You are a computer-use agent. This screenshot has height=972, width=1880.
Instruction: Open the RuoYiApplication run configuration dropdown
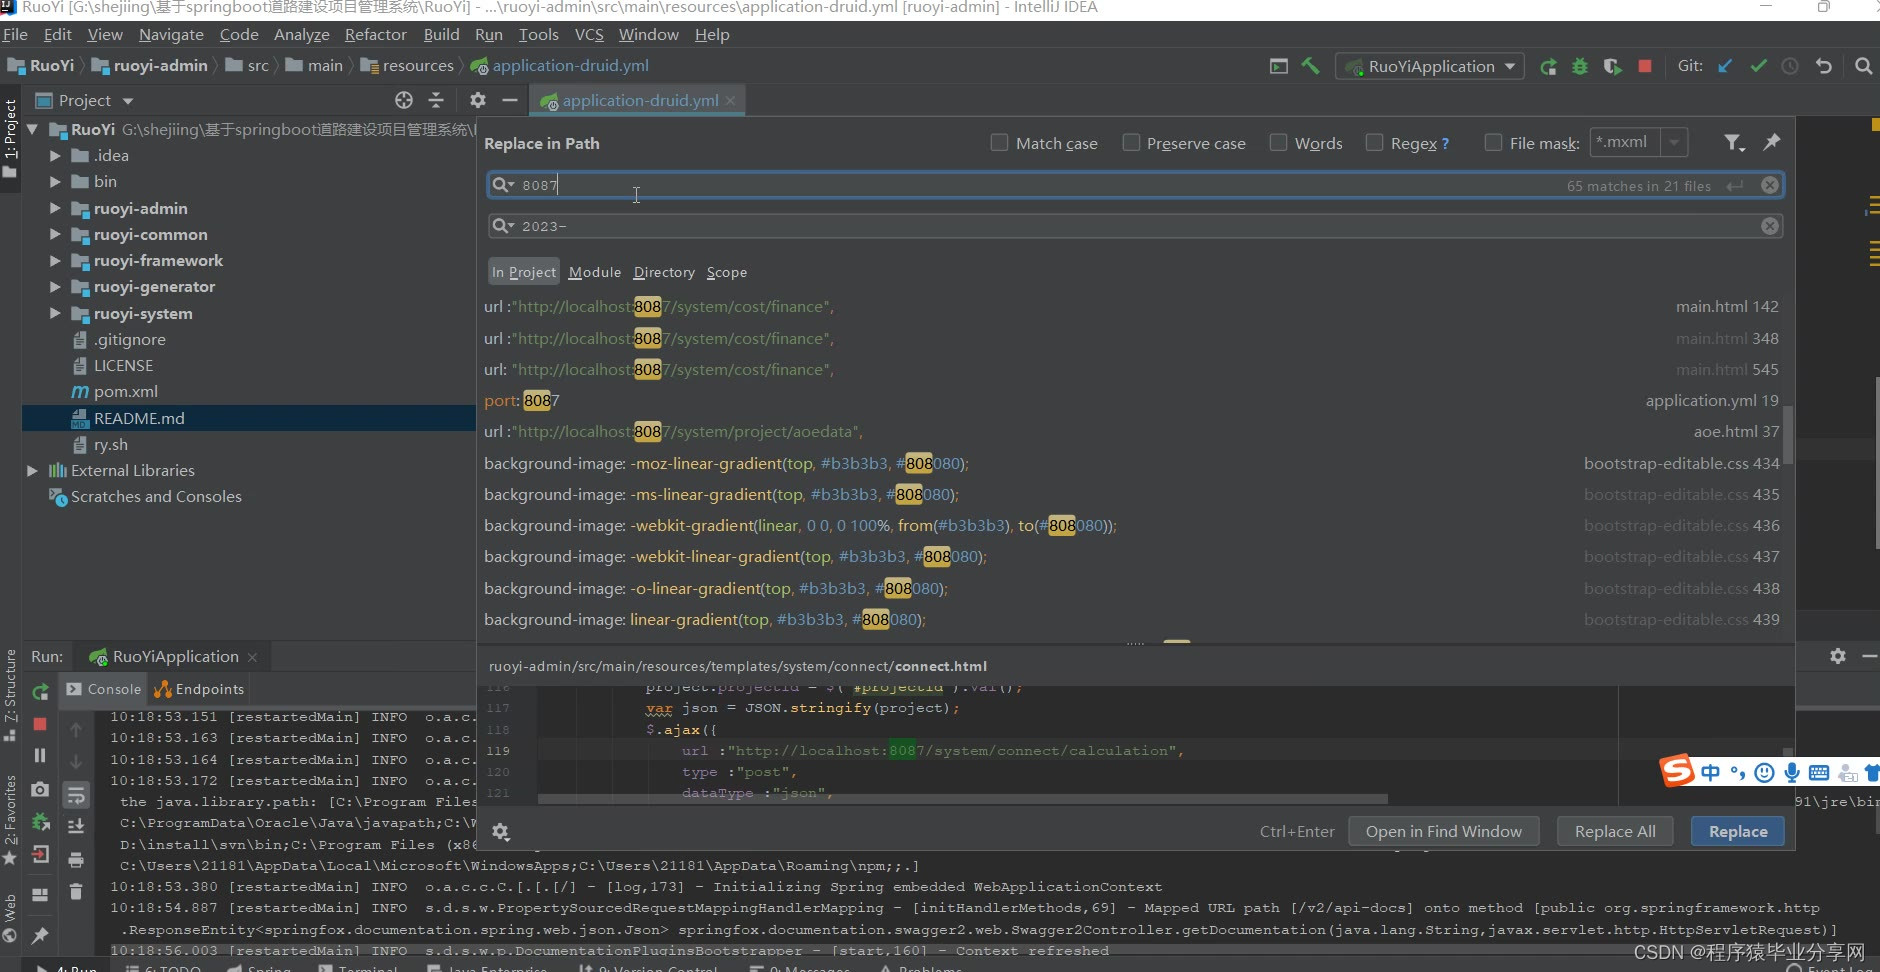[x=1430, y=67]
